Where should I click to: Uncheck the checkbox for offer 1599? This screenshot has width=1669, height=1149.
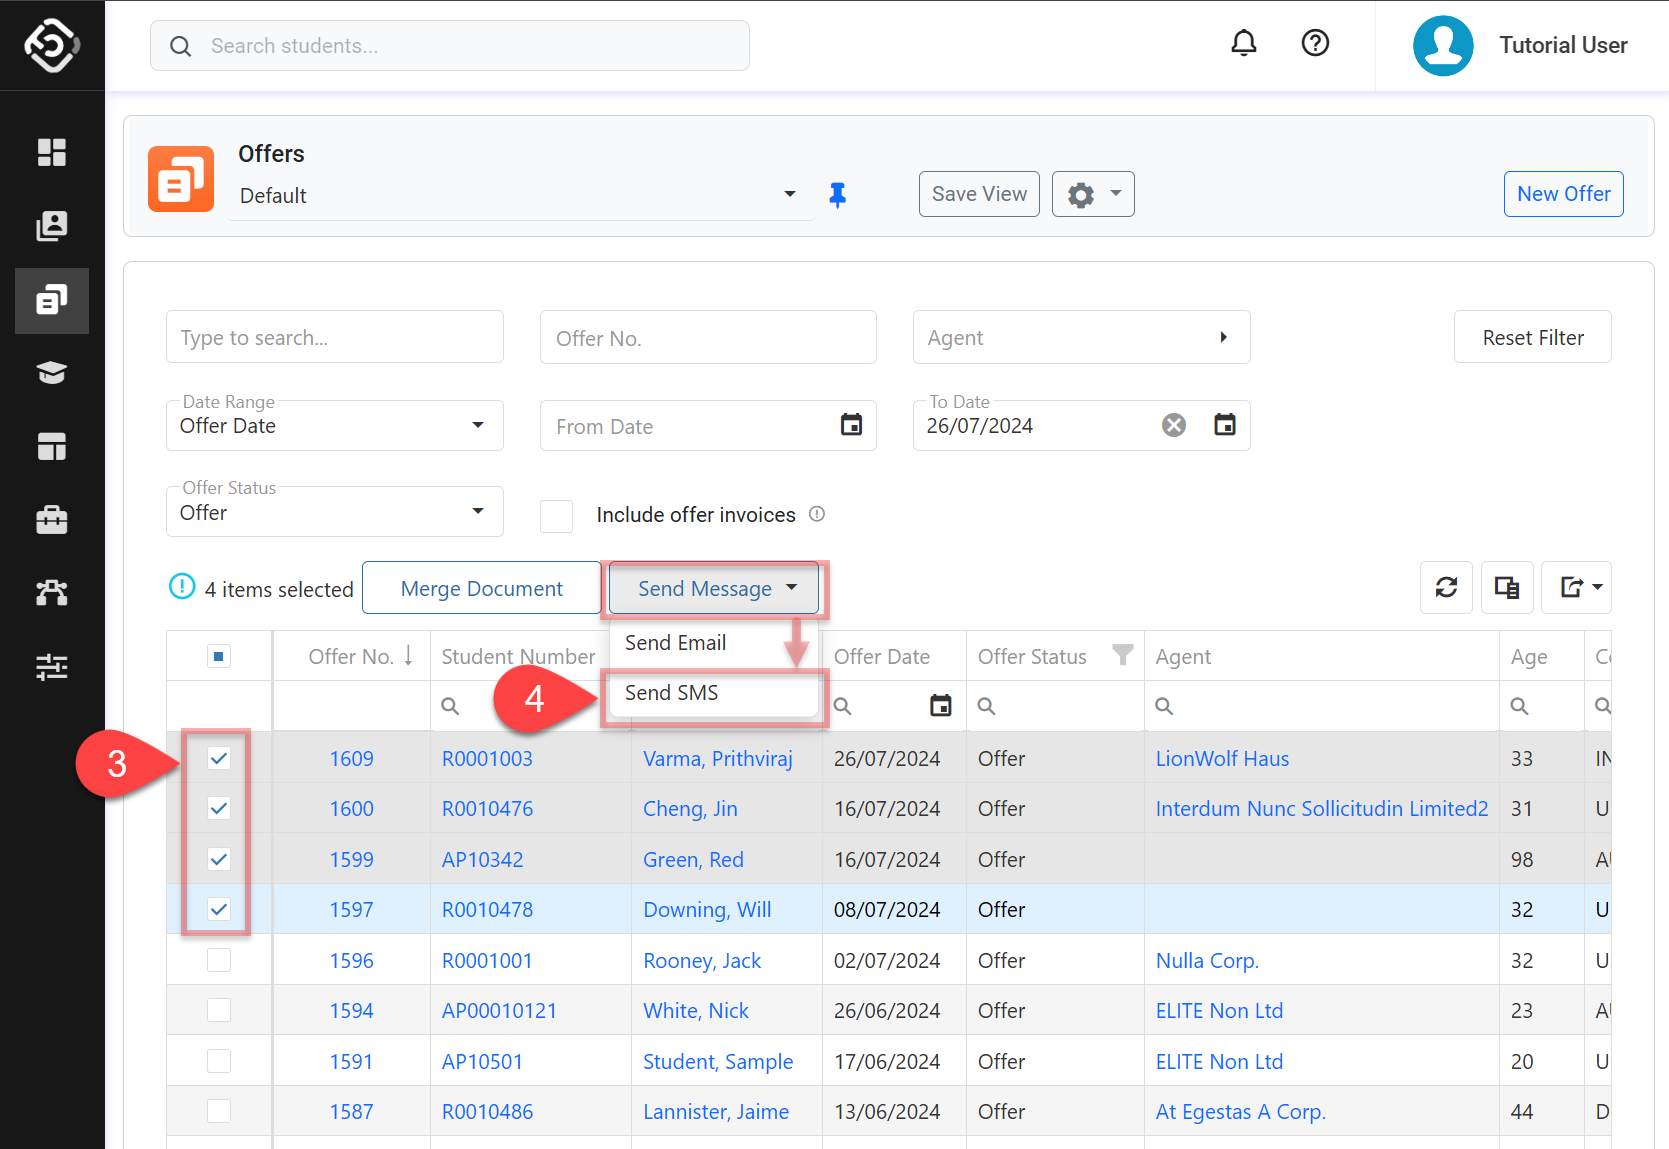tap(219, 859)
